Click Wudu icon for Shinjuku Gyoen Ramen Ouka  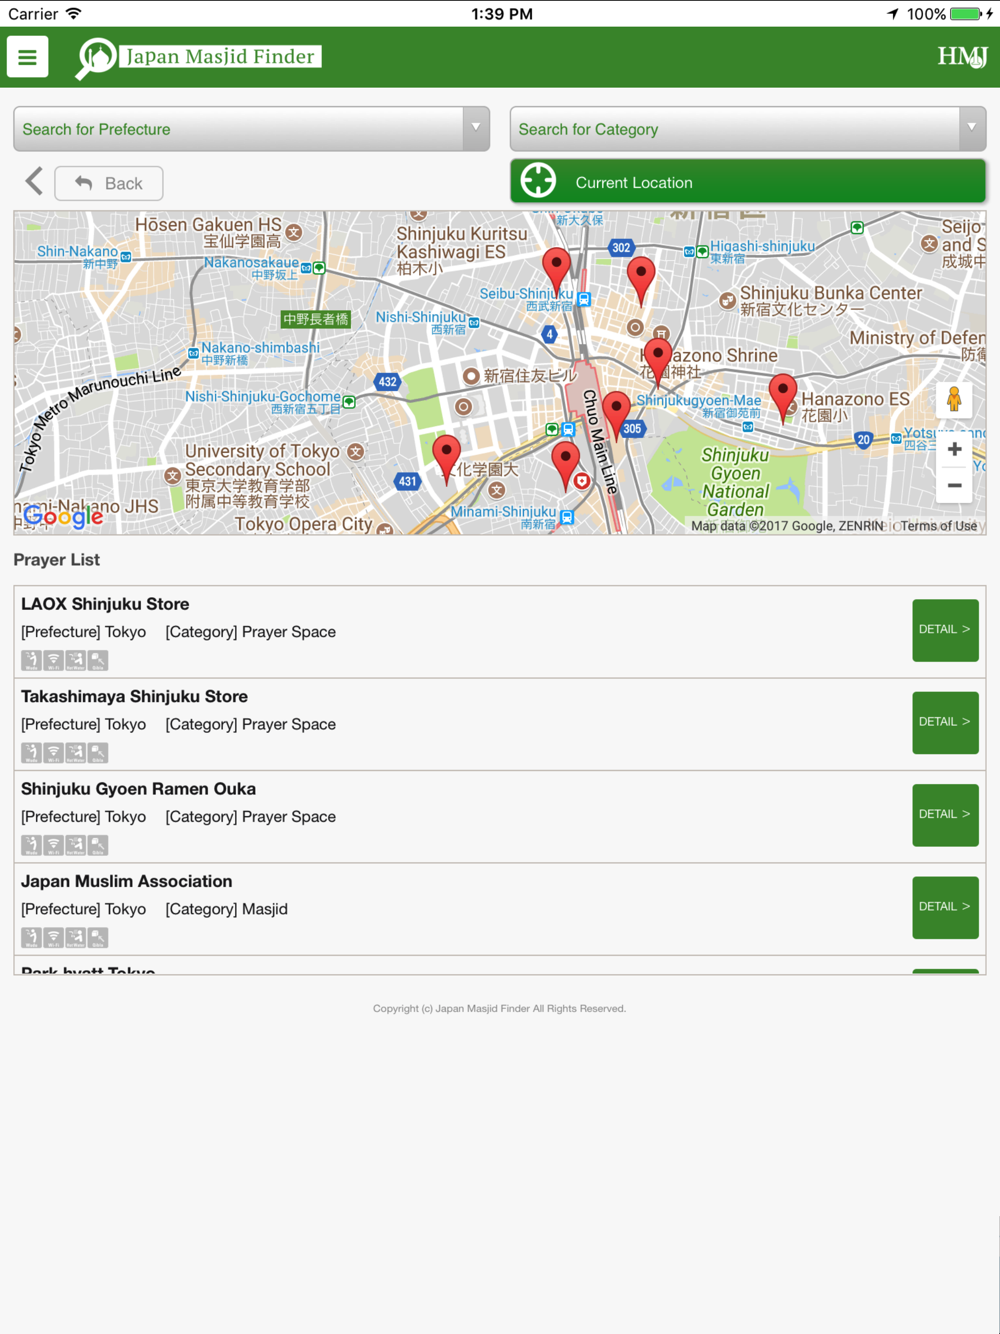[x=32, y=845]
